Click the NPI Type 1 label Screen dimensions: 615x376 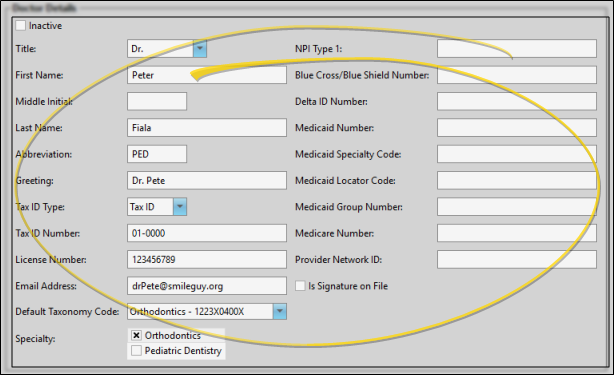tap(318, 49)
